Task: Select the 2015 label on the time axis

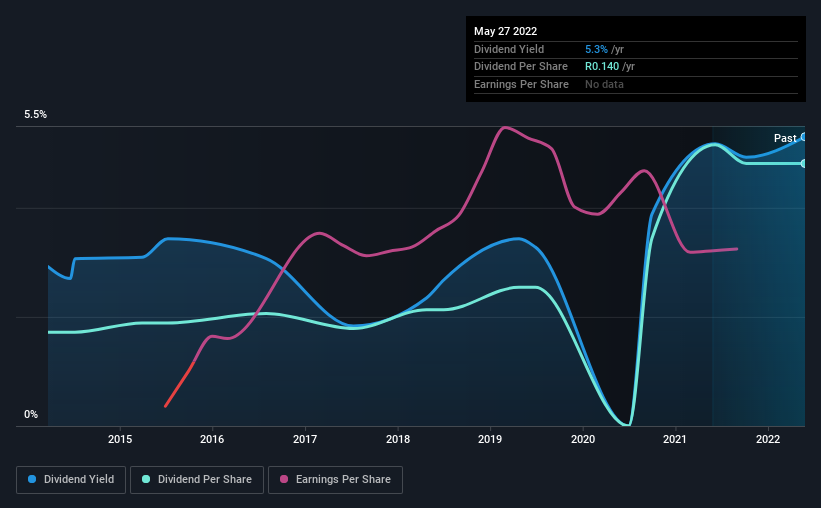Action: pos(120,439)
